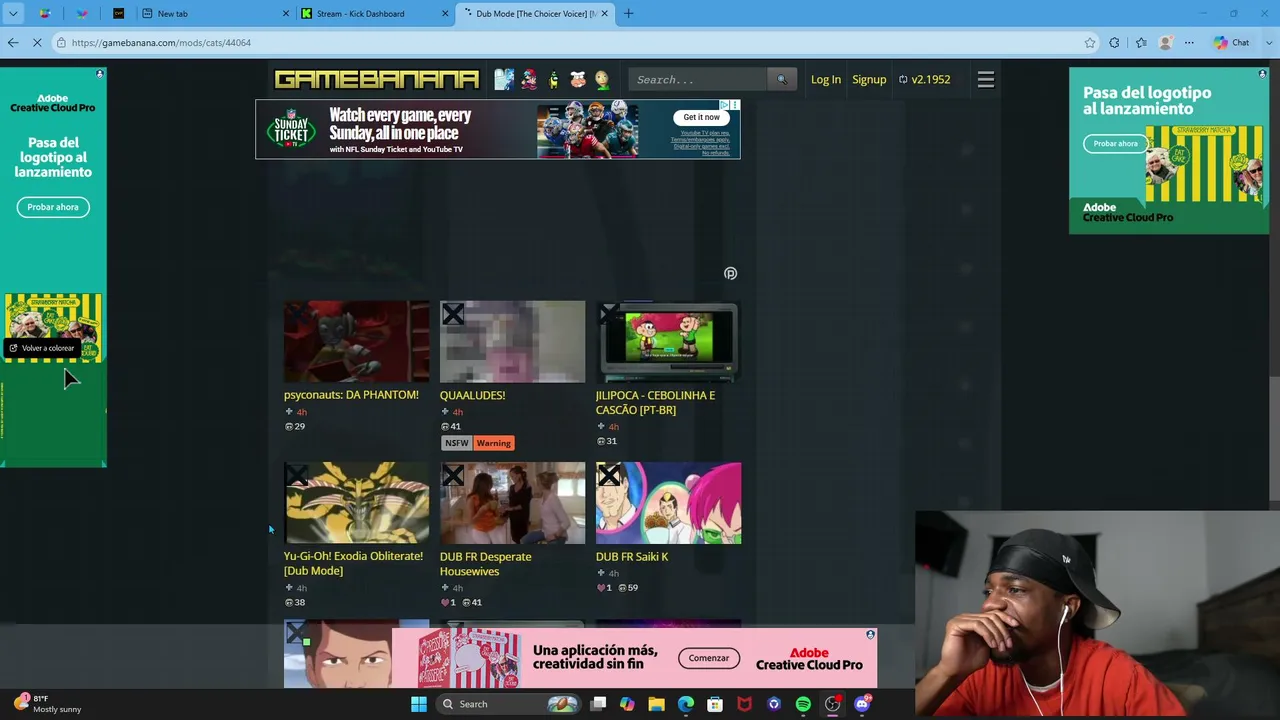Click Volver a colorear in left ad
The image size is (1280, 720).
click(42, 348)
